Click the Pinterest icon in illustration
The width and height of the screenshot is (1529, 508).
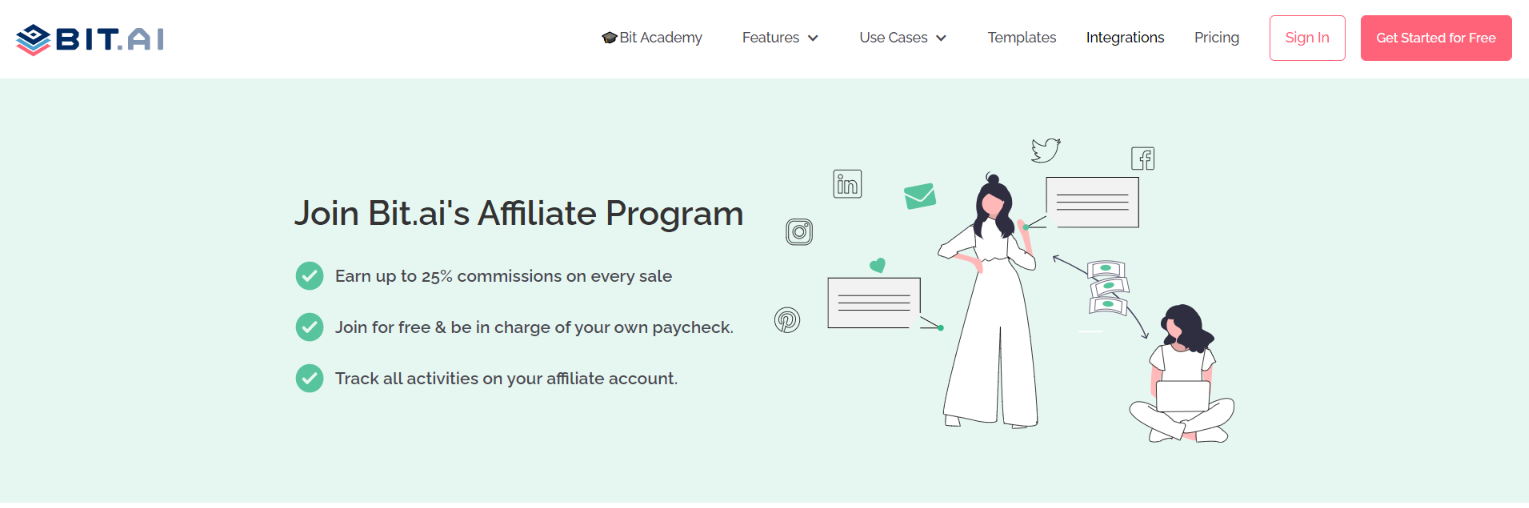(787, 320)
